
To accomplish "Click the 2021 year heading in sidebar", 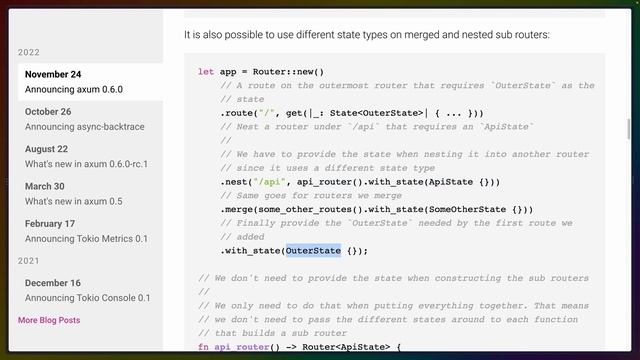I will click(x=29, y=261).
